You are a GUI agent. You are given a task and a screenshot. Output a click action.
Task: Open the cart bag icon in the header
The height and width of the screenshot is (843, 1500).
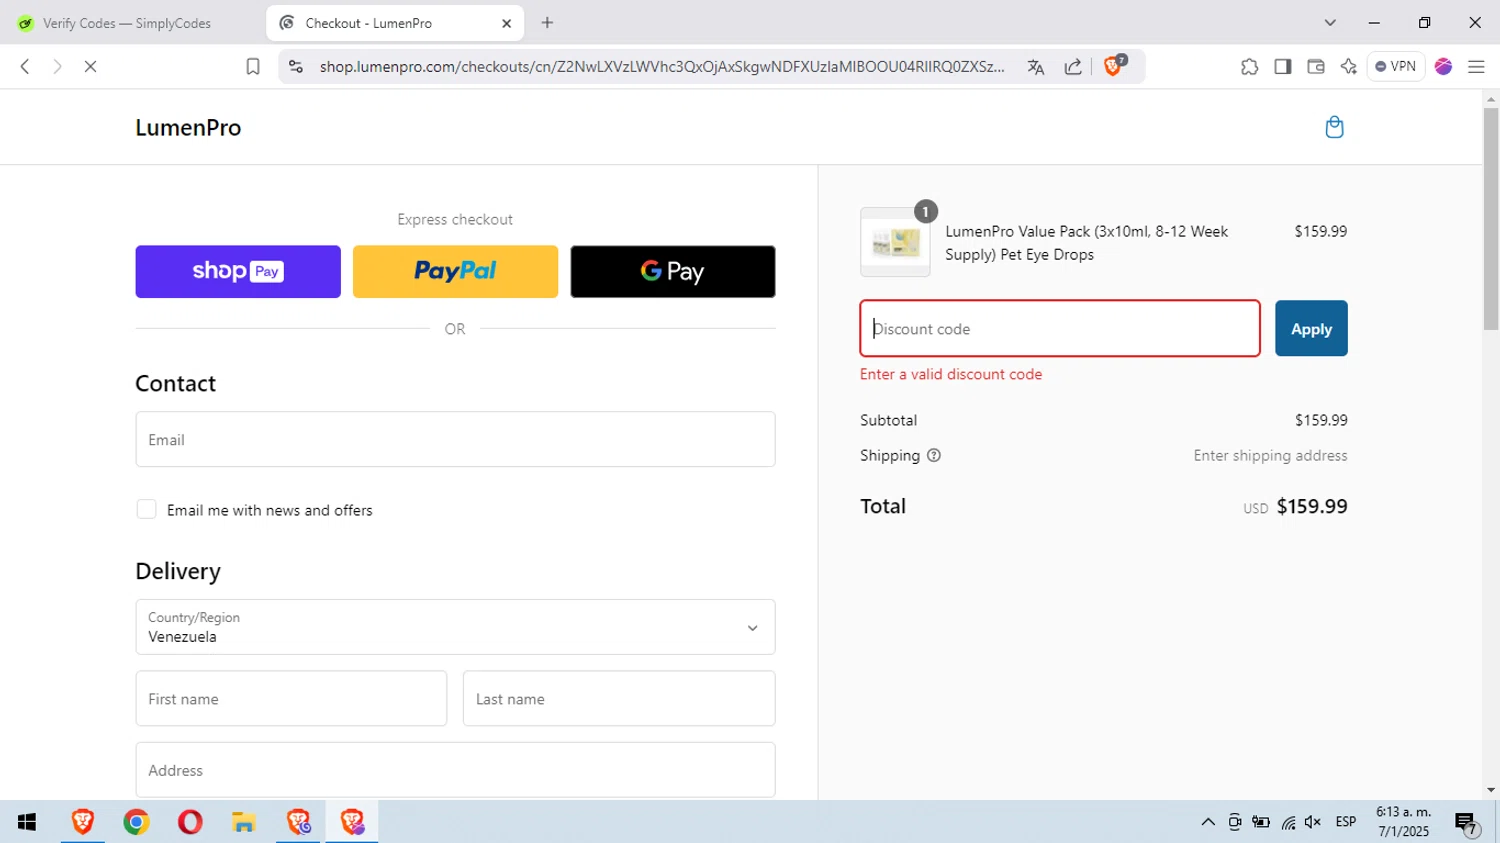click(1334, 127)
